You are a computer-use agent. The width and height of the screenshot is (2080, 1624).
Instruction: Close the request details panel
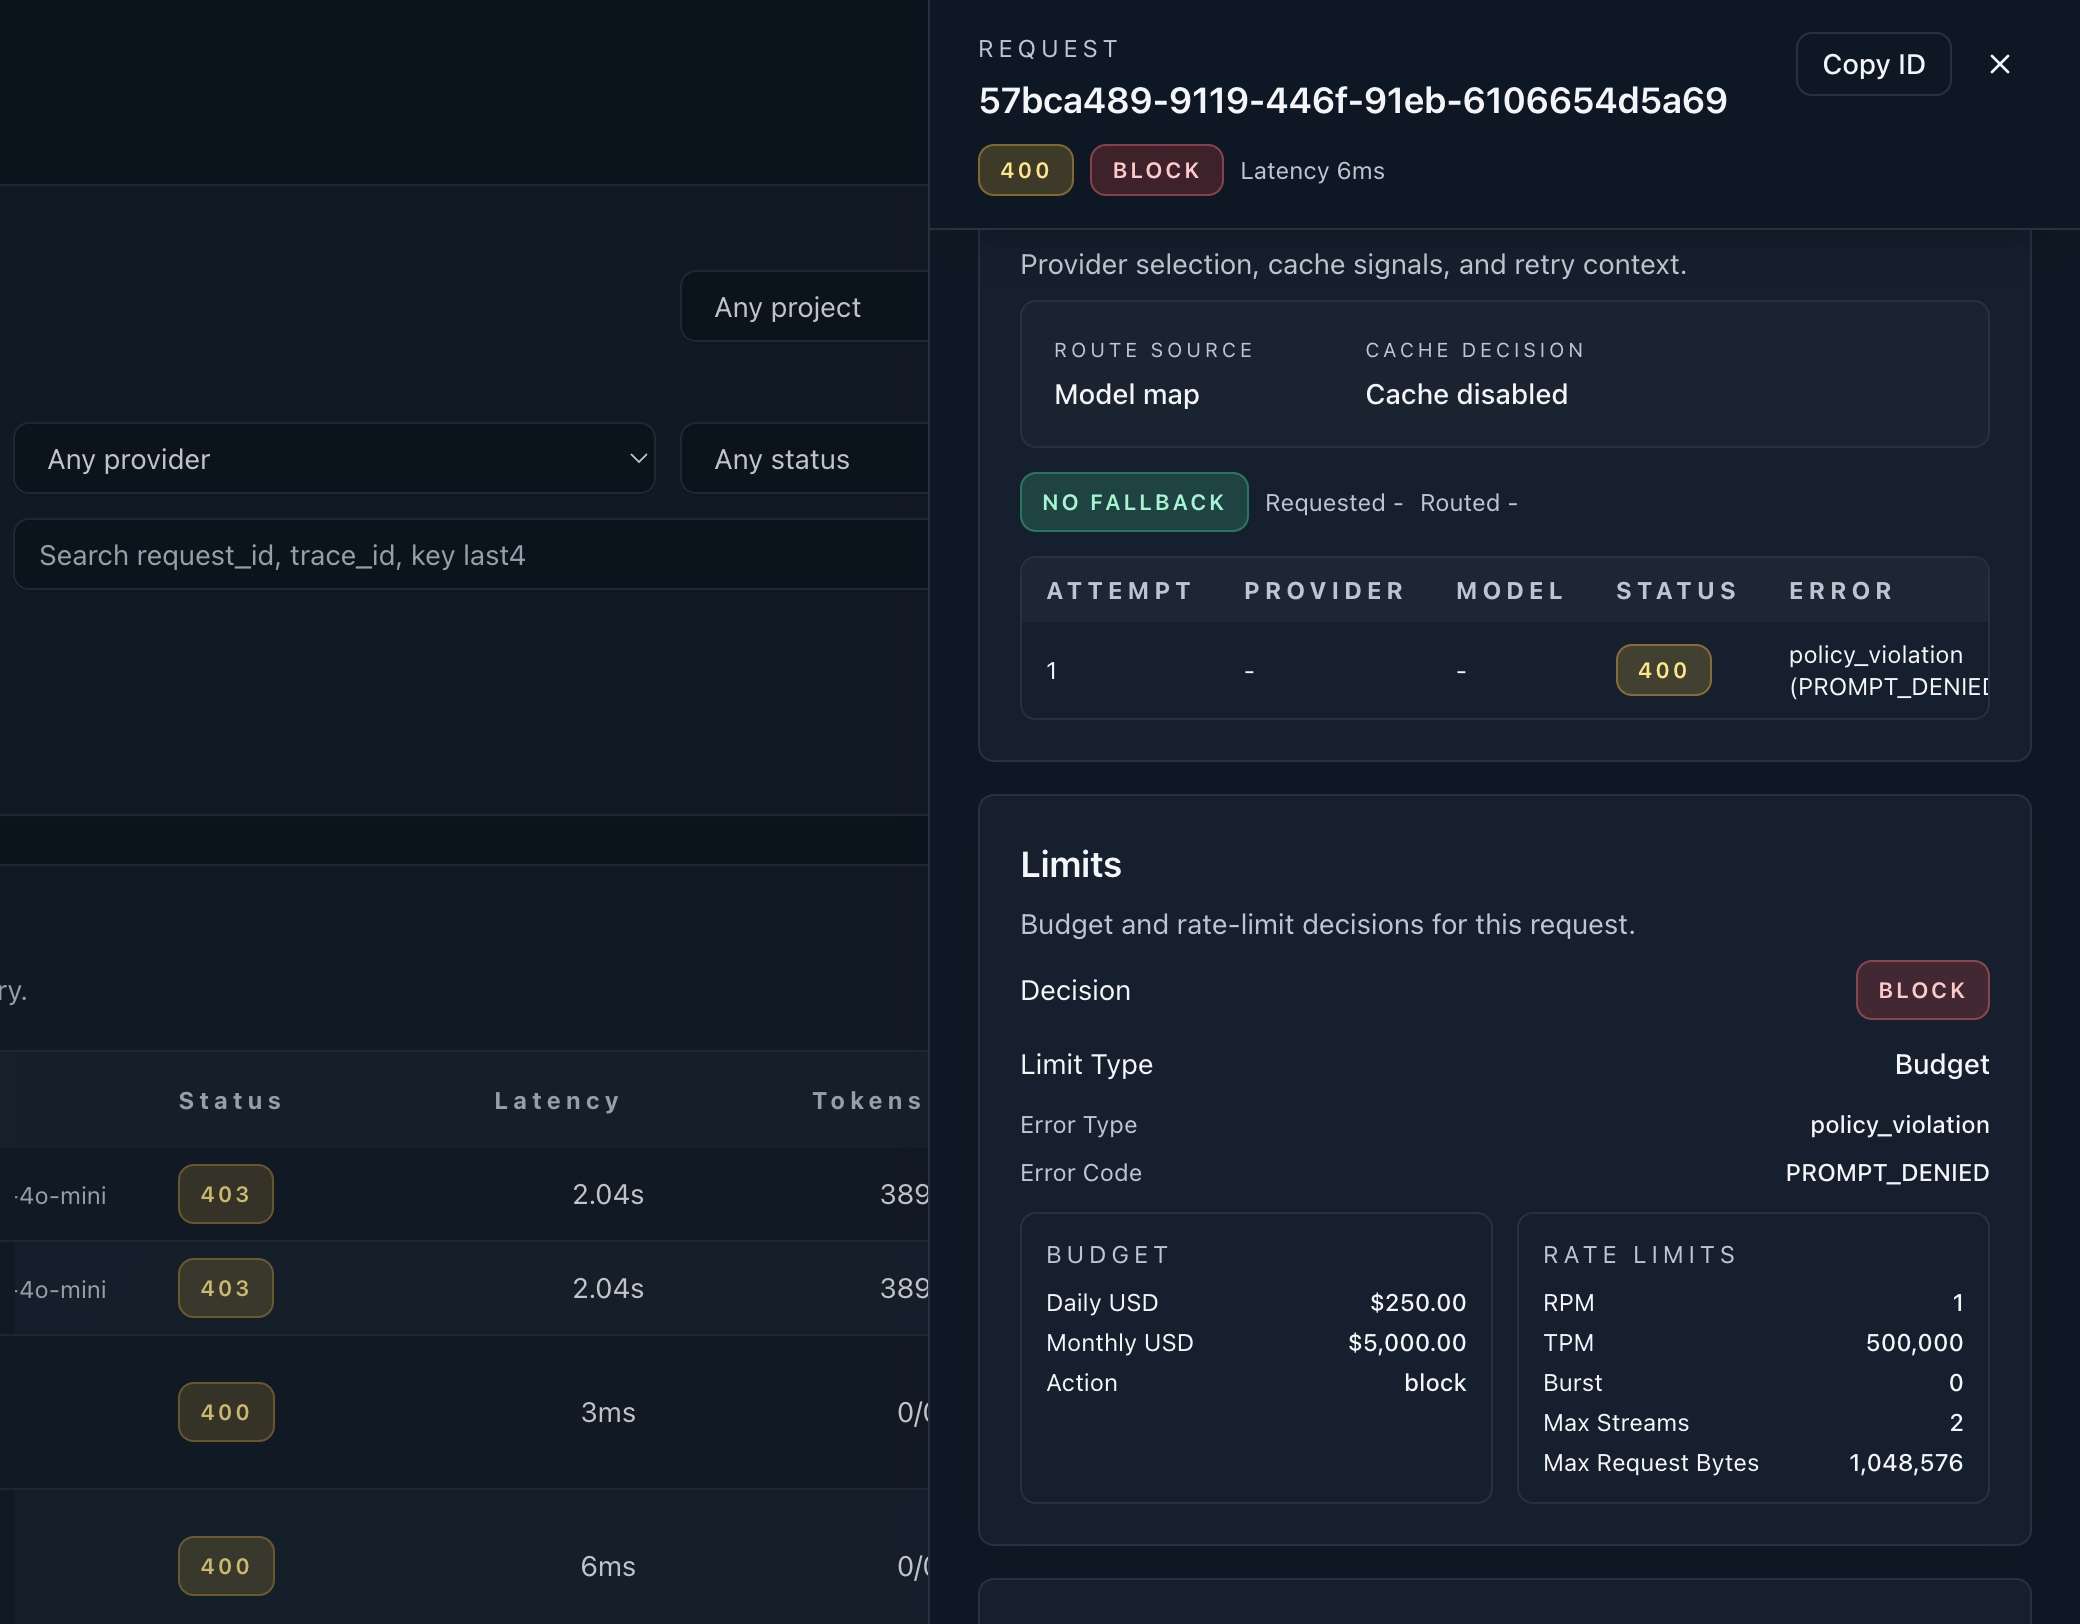pyautogui.click(x=1999, y=64)
